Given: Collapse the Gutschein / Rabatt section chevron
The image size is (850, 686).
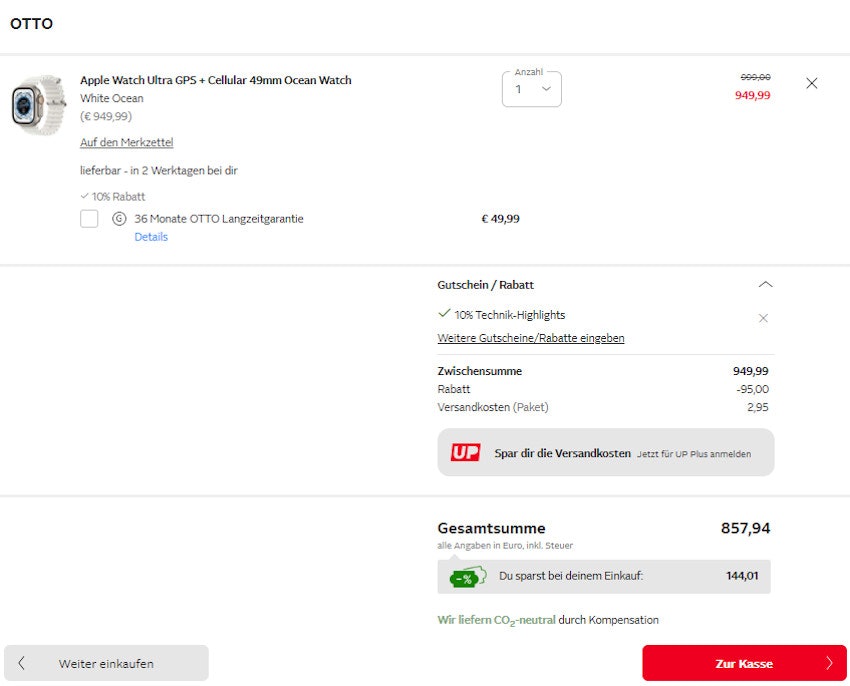Looking at the screenshot, I should point(765,285).
